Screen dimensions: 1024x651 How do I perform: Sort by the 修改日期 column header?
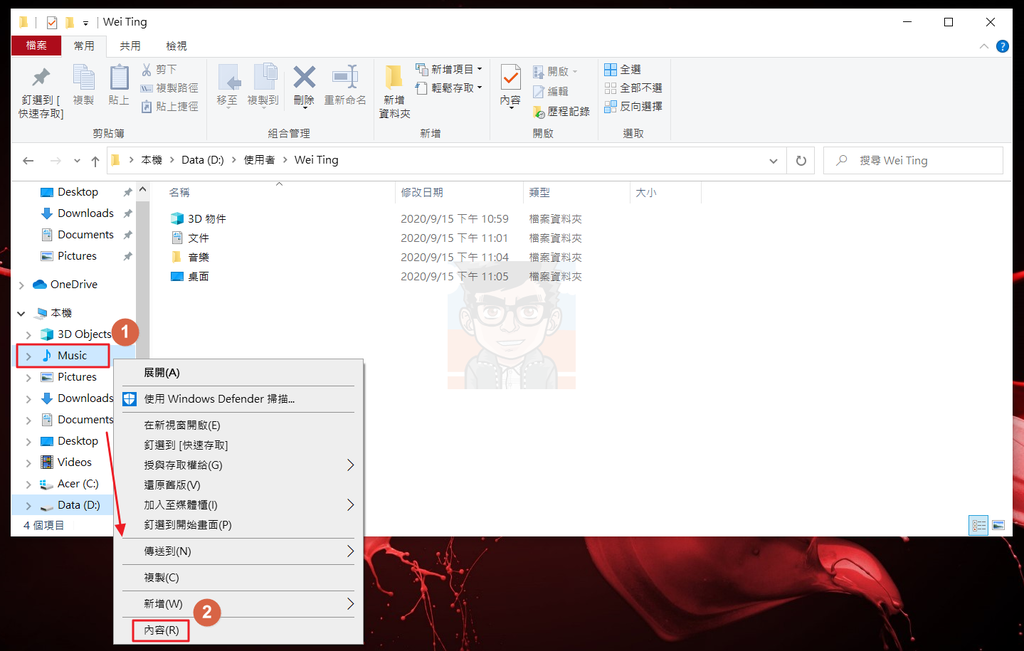422,193
